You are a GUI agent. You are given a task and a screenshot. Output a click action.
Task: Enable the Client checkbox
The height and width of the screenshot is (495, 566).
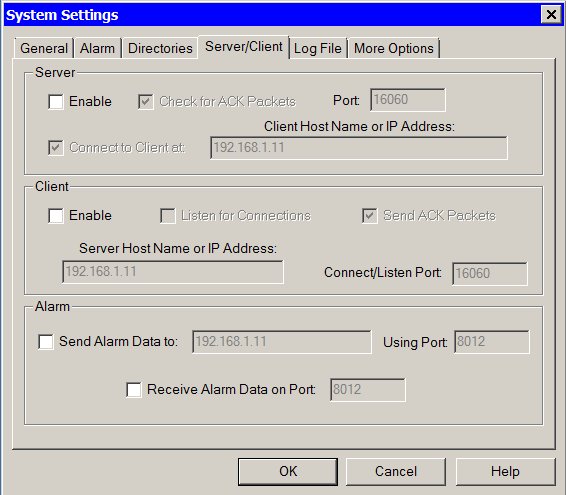(56, 216)
